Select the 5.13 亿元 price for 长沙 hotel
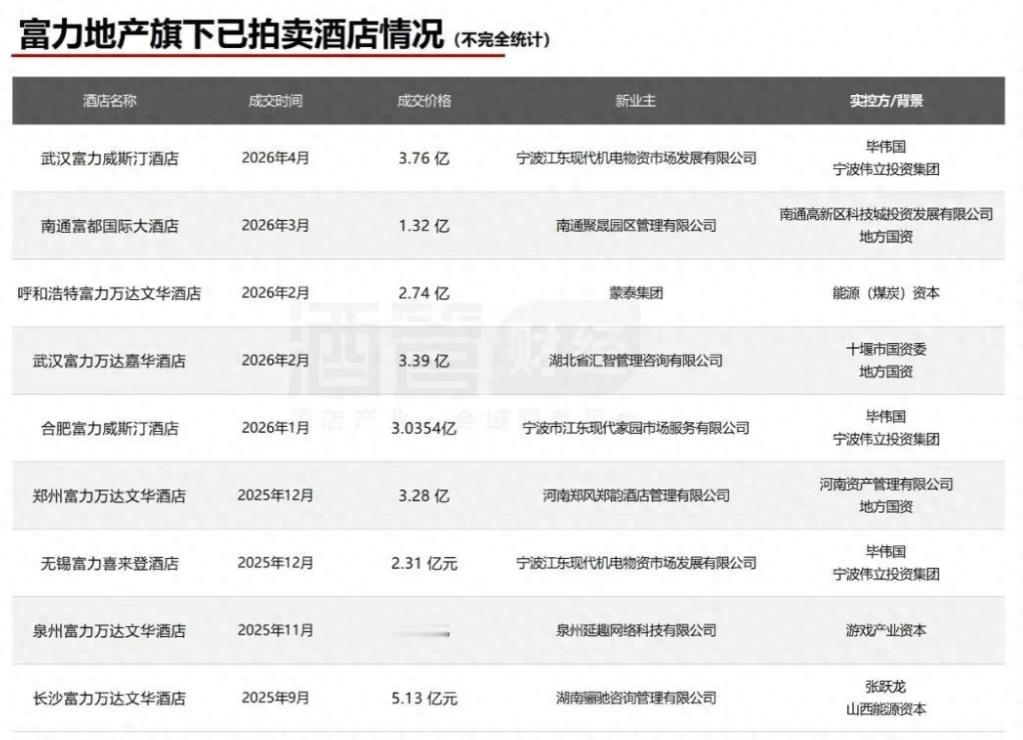Screen dimensions: 1023x740 coord(421,696)
